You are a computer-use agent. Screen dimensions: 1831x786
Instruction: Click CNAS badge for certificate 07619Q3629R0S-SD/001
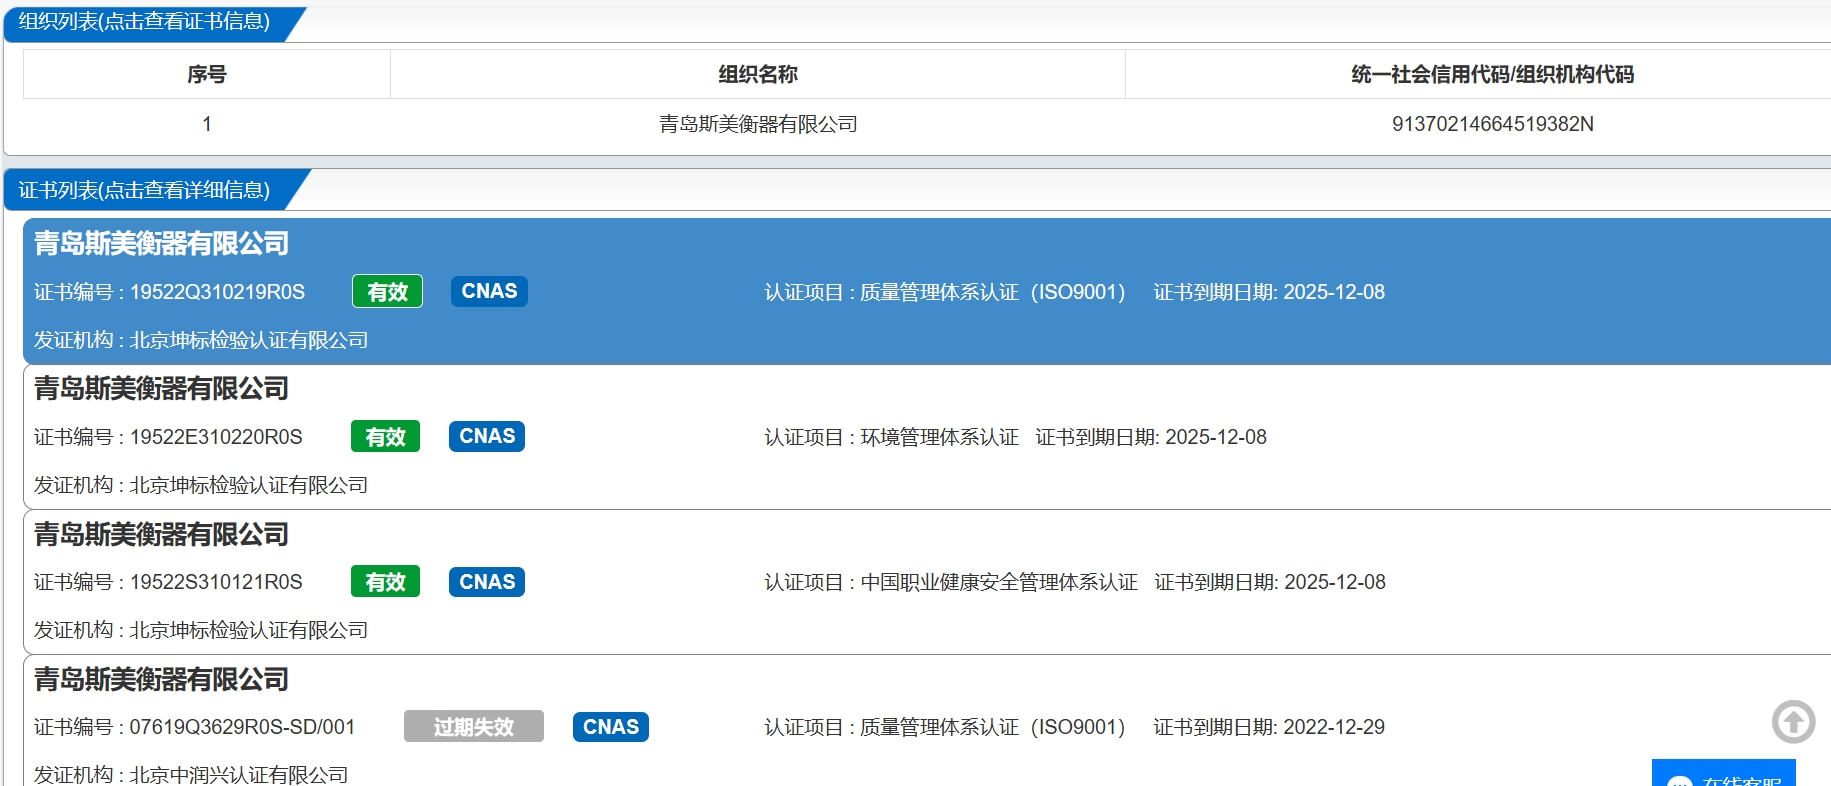pyautogui.click(x=611, y=727)
